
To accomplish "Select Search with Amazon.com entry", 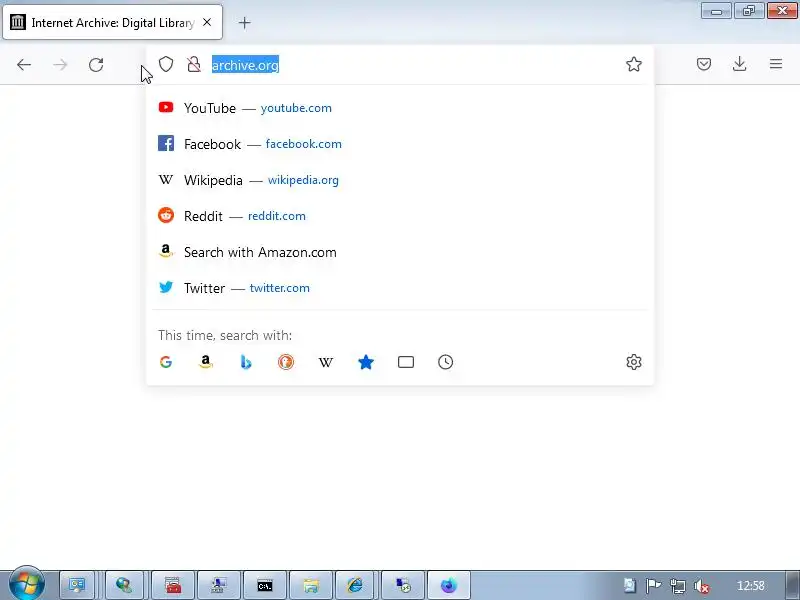I will (400, 252).
